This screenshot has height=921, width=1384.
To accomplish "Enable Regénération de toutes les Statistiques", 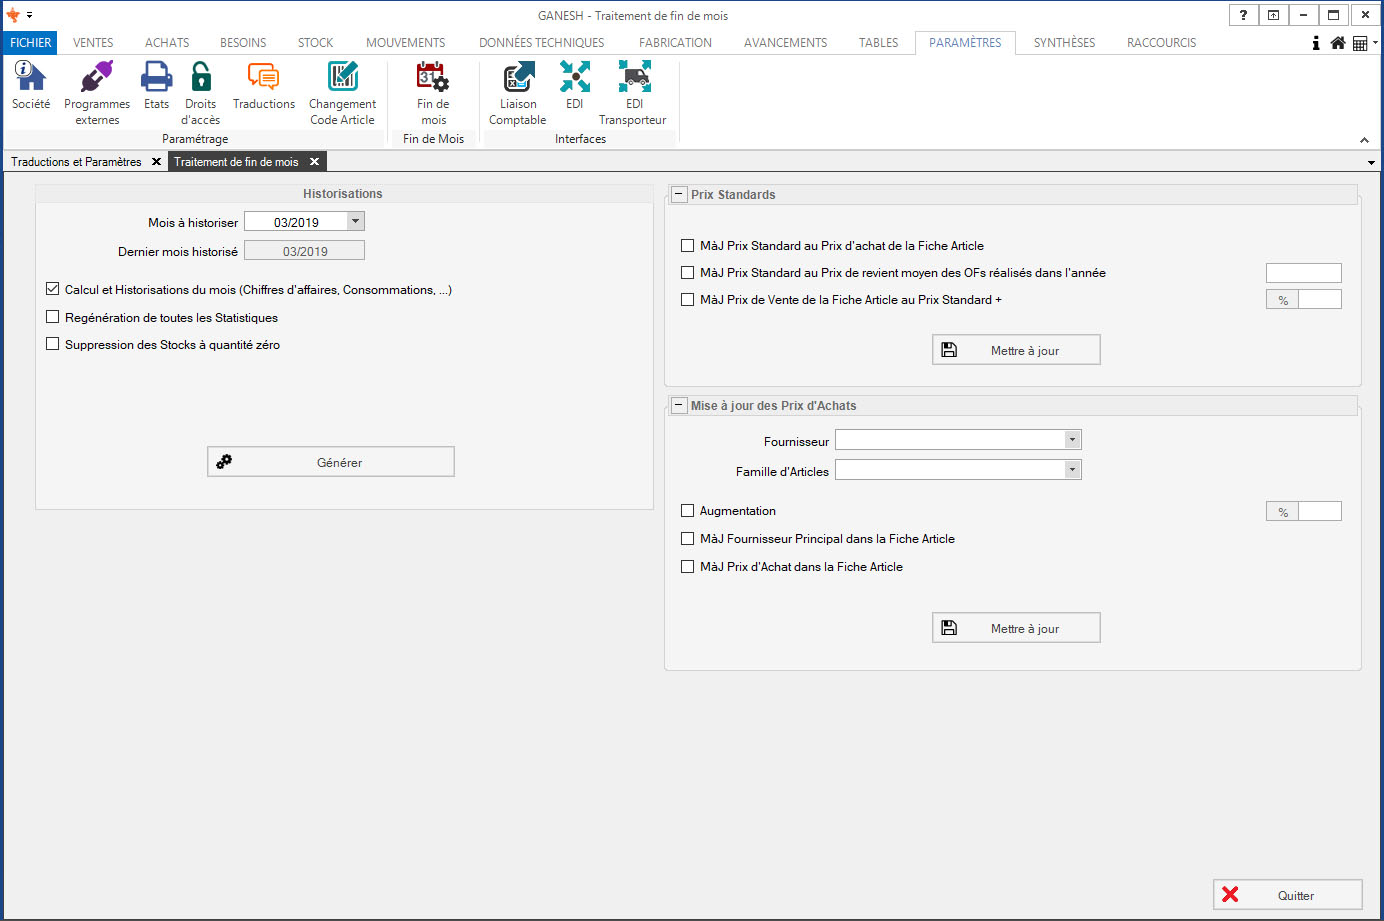I will (x=53, y=317).
